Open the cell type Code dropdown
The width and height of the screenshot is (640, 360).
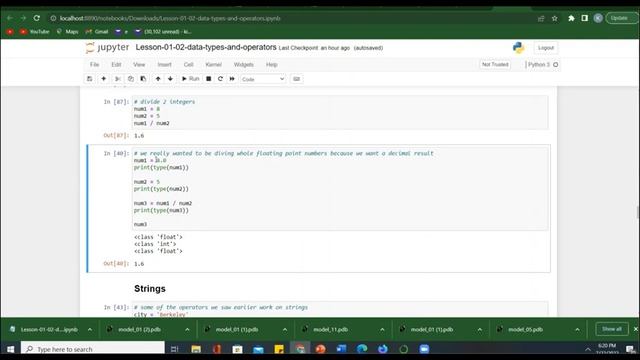coord(263,79)
